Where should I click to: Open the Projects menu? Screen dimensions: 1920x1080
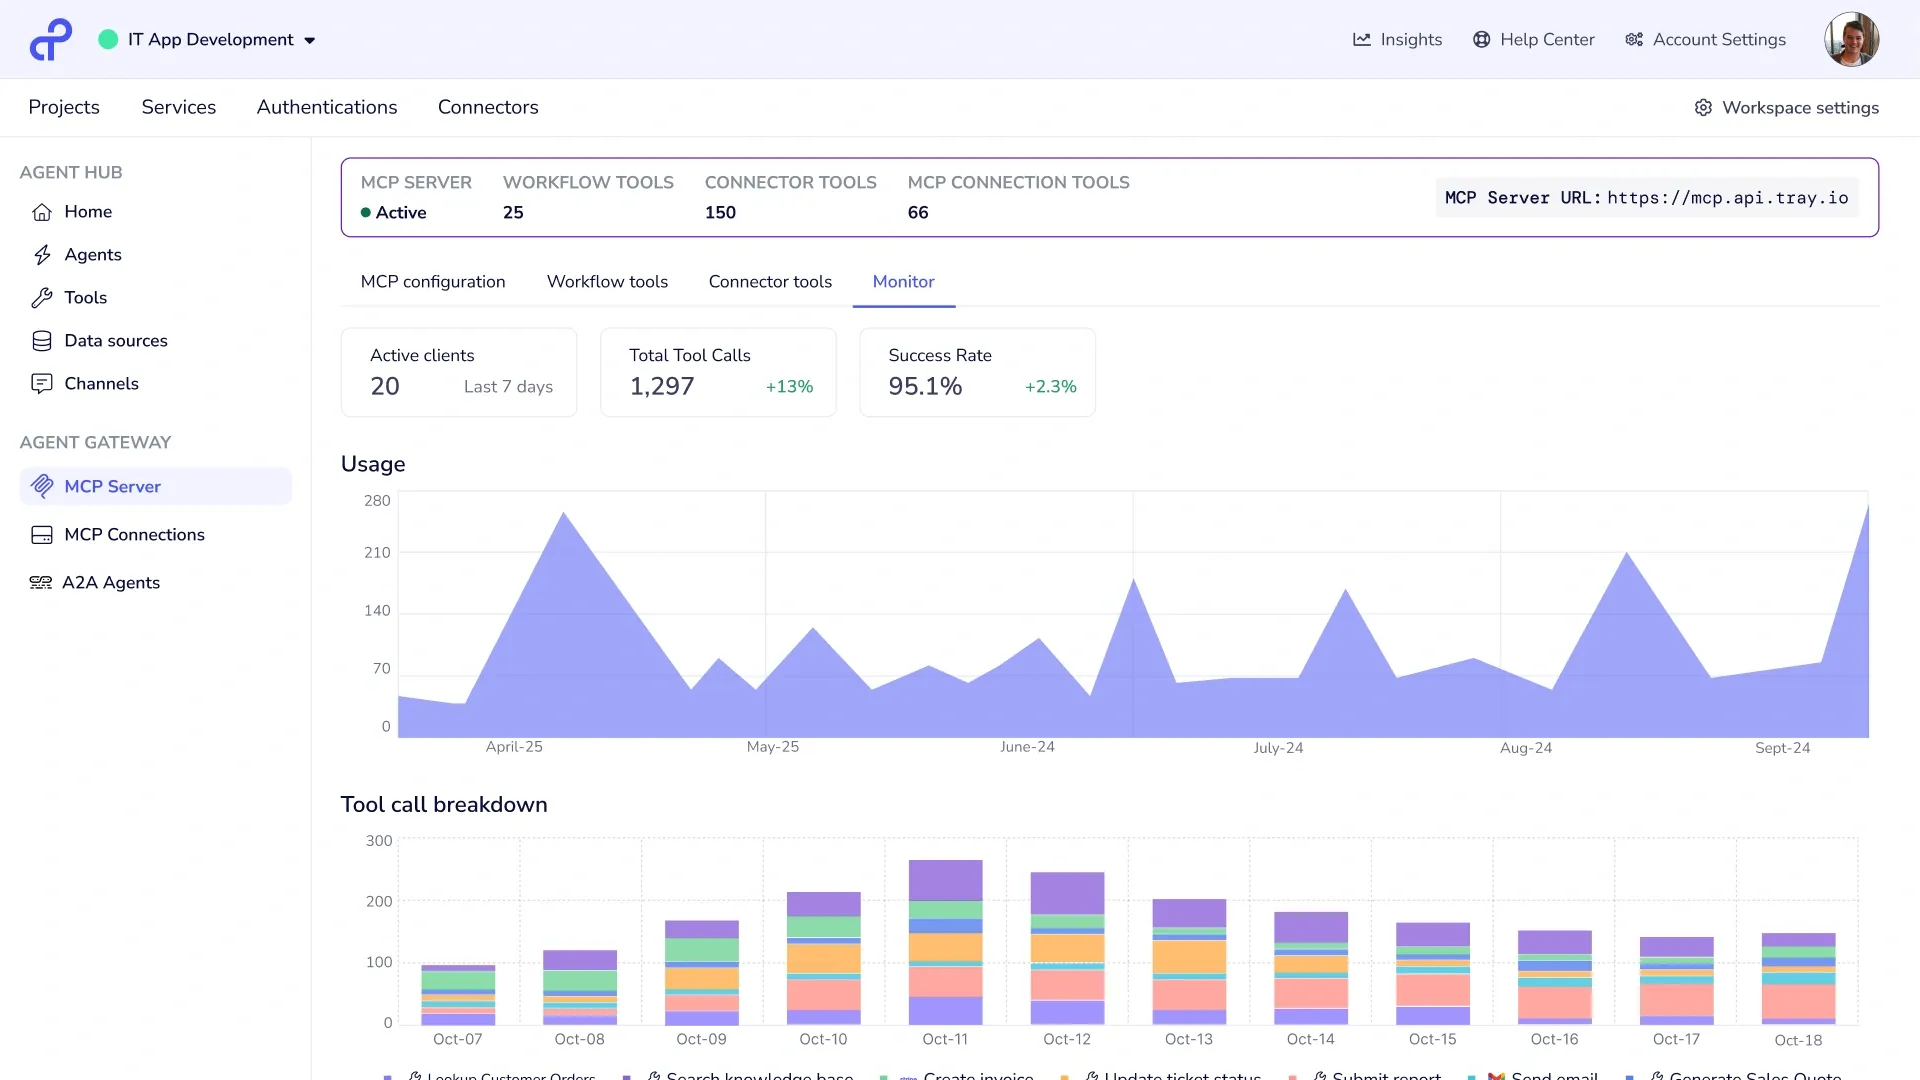pyautogui.click(x=64, y=107)
